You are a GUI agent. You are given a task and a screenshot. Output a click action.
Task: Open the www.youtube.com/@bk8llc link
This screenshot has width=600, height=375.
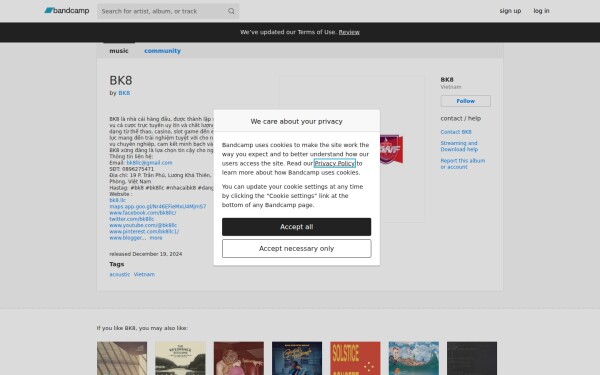[x=143, y=225]
